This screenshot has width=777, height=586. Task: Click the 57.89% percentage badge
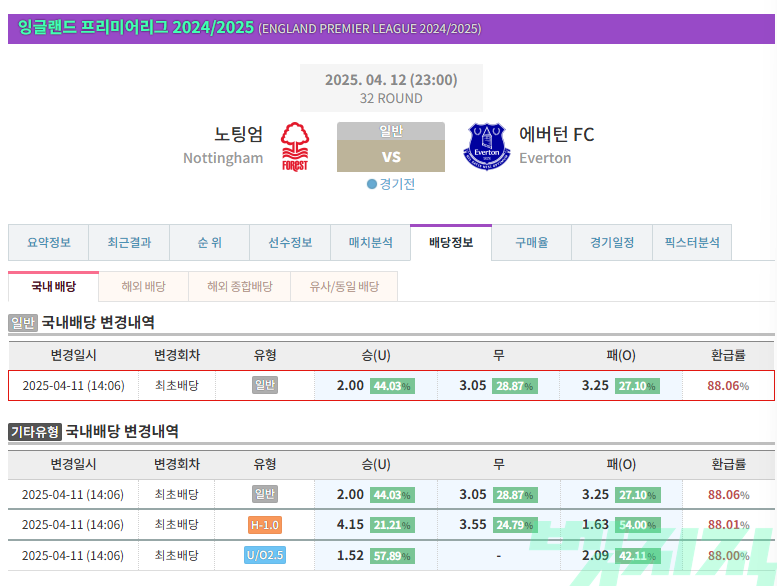(392, 556)
